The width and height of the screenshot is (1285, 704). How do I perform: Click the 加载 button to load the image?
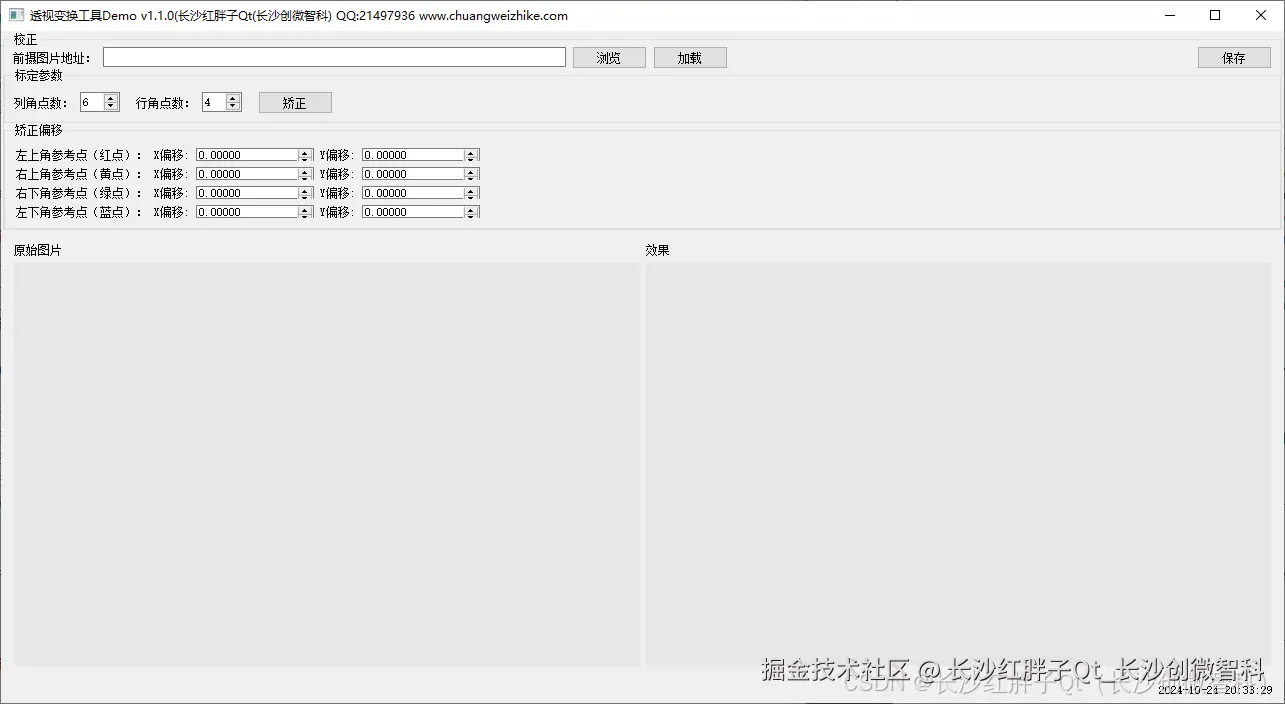click(690, 56)
